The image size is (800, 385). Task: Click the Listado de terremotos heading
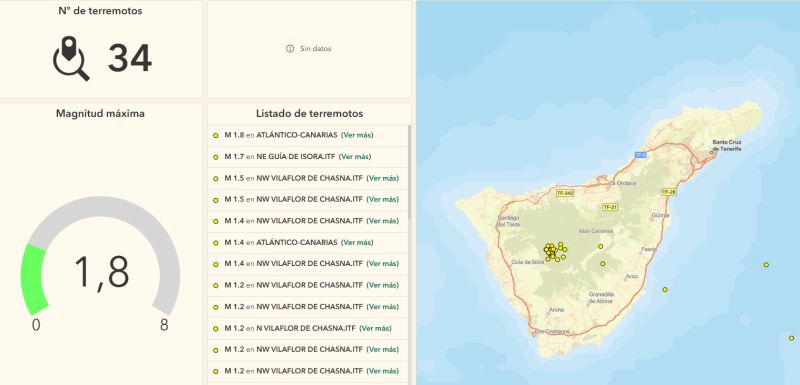point(309,113)
